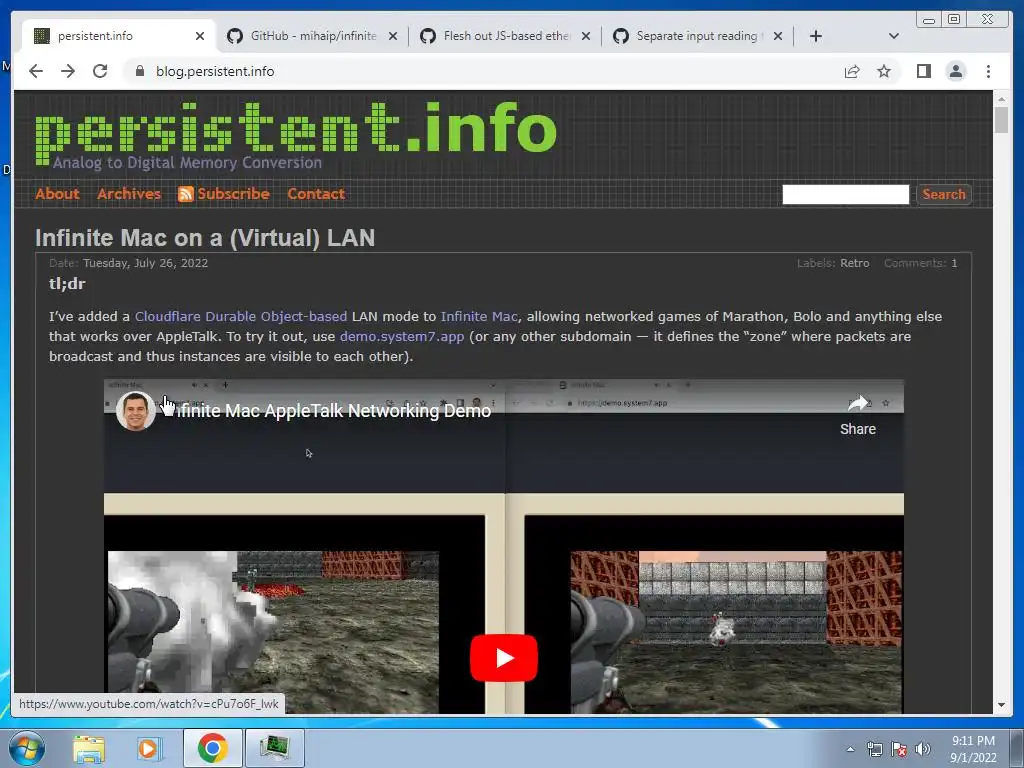1024x768 pixels.
Task: Open the Contact page
Action: click(x=316, y=193)
